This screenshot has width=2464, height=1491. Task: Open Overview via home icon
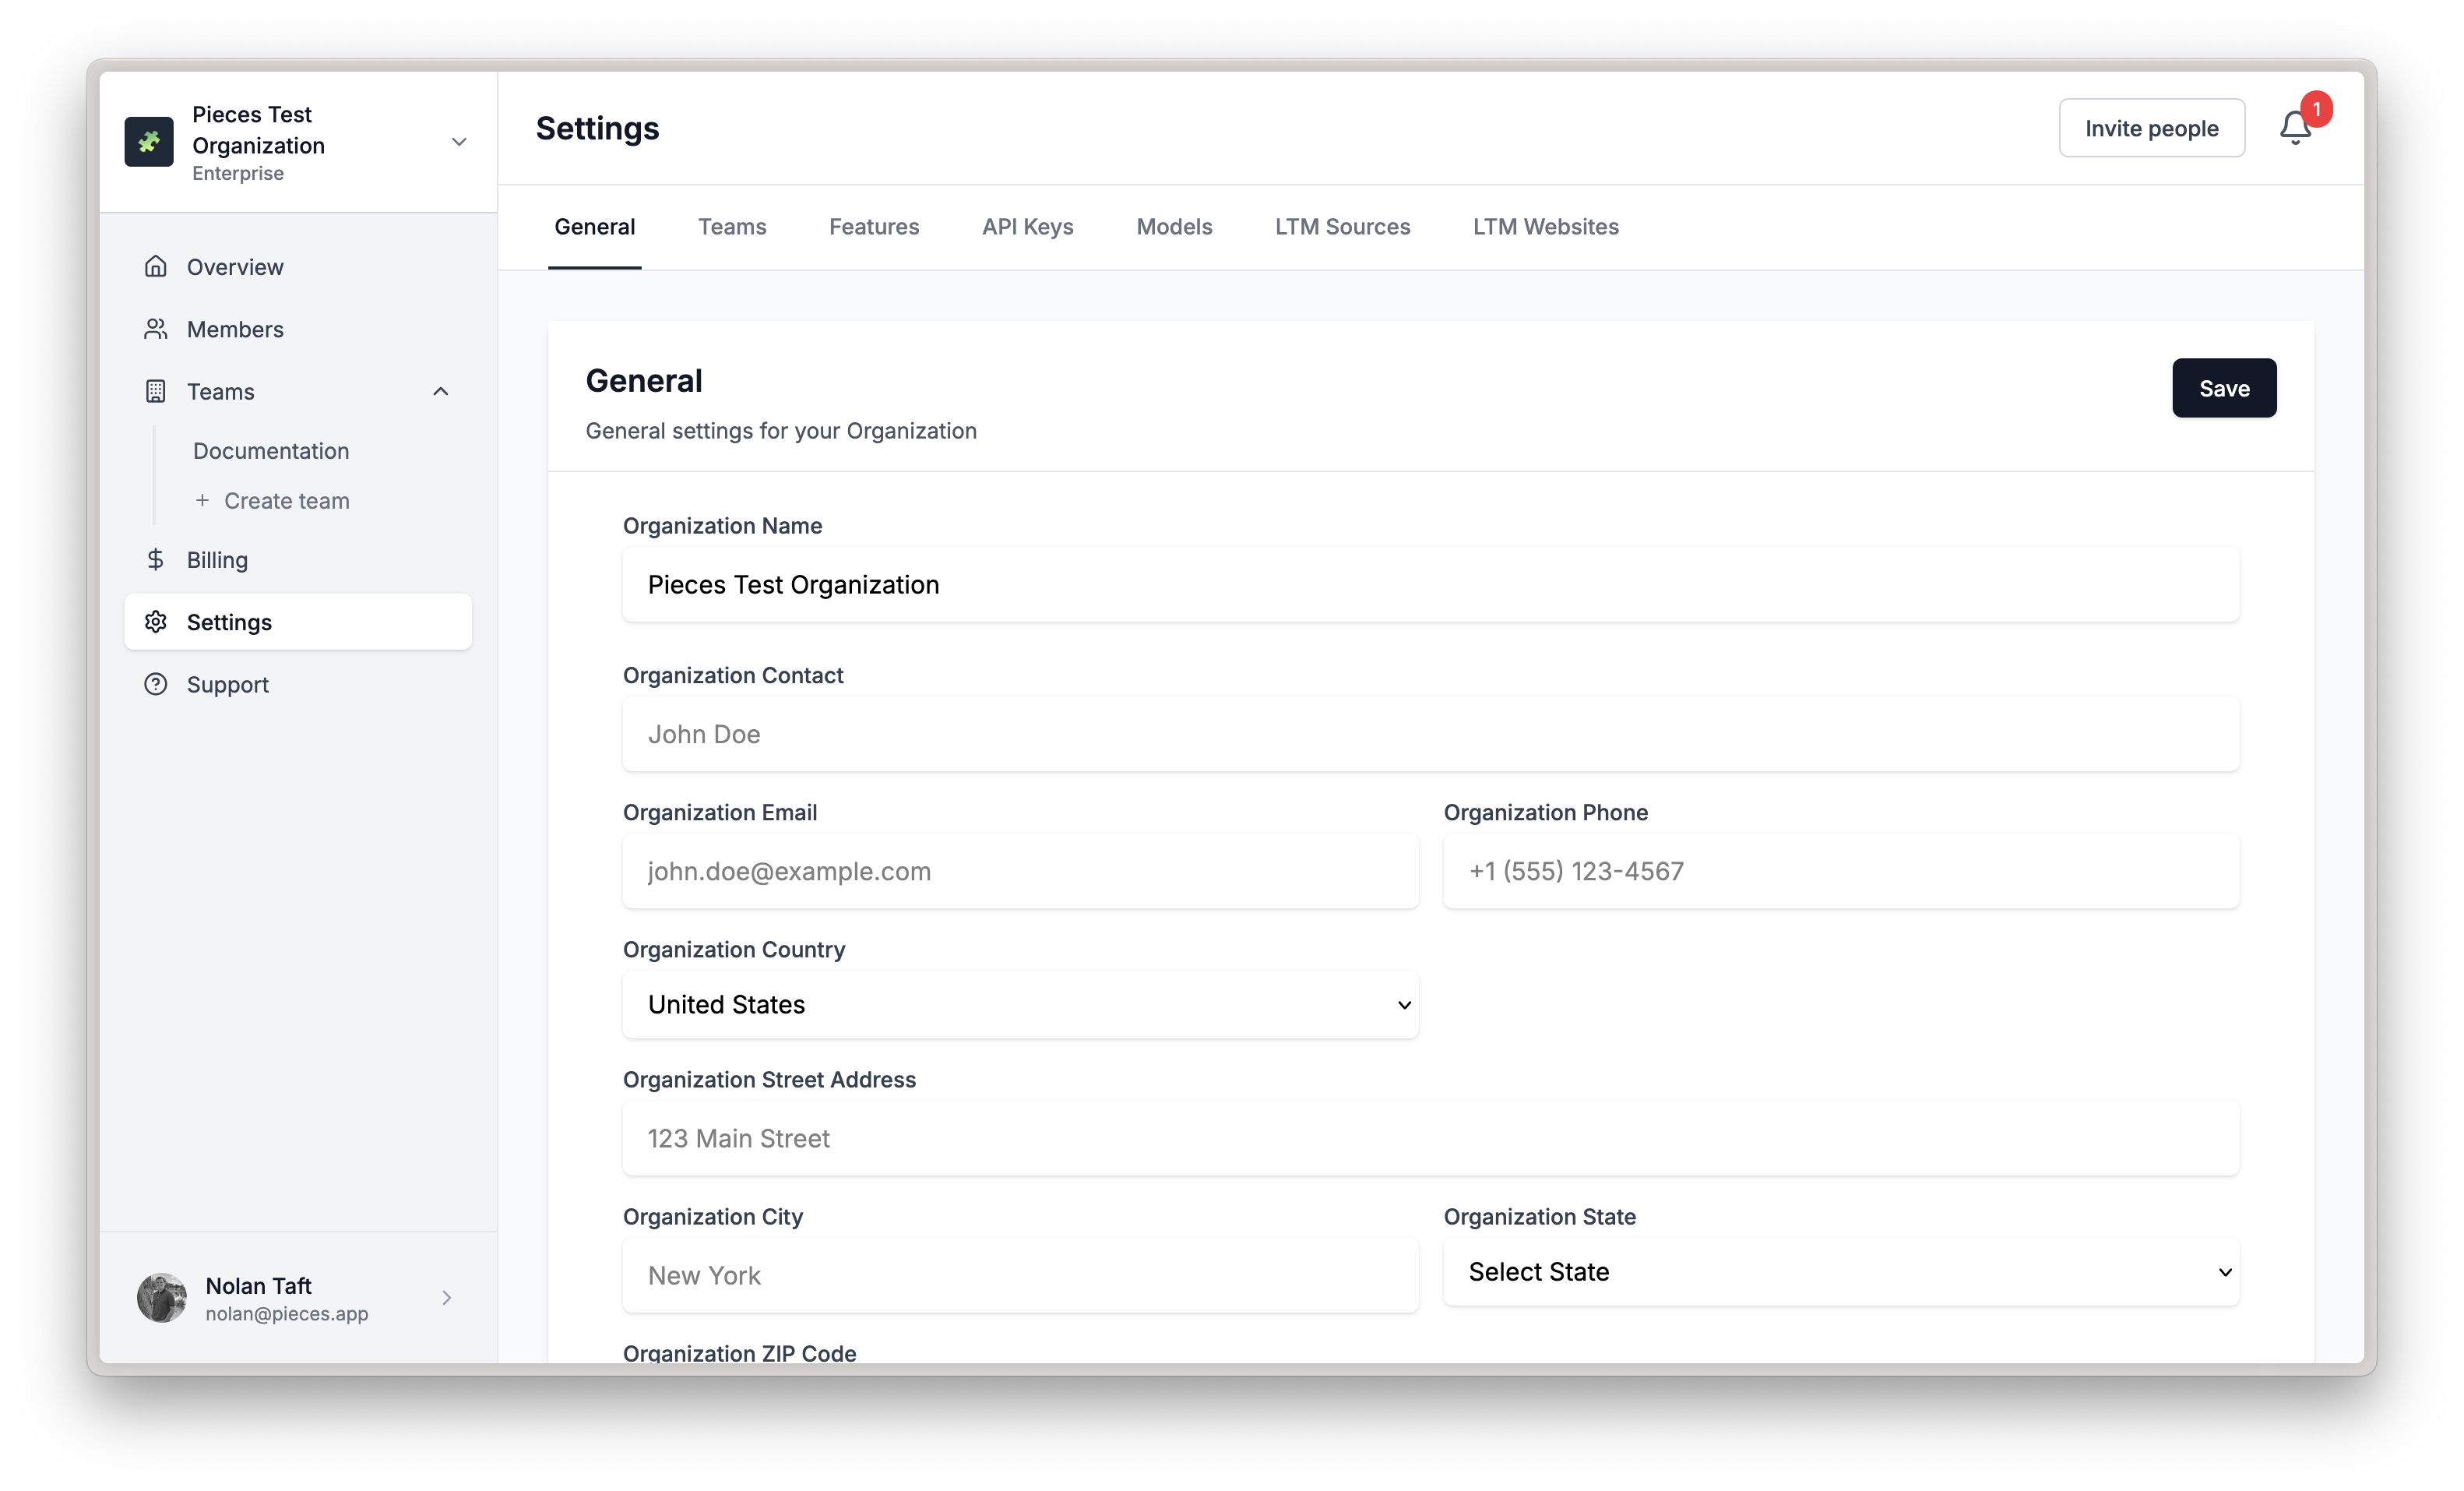156,266
